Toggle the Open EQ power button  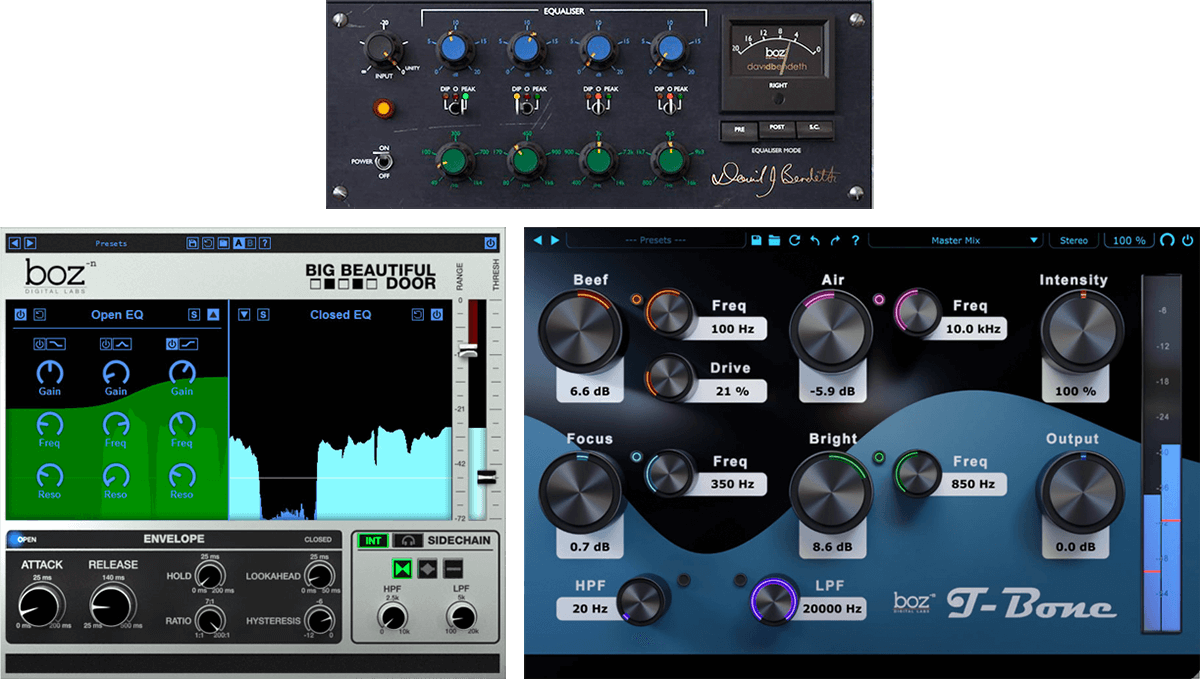pos(20,315)
